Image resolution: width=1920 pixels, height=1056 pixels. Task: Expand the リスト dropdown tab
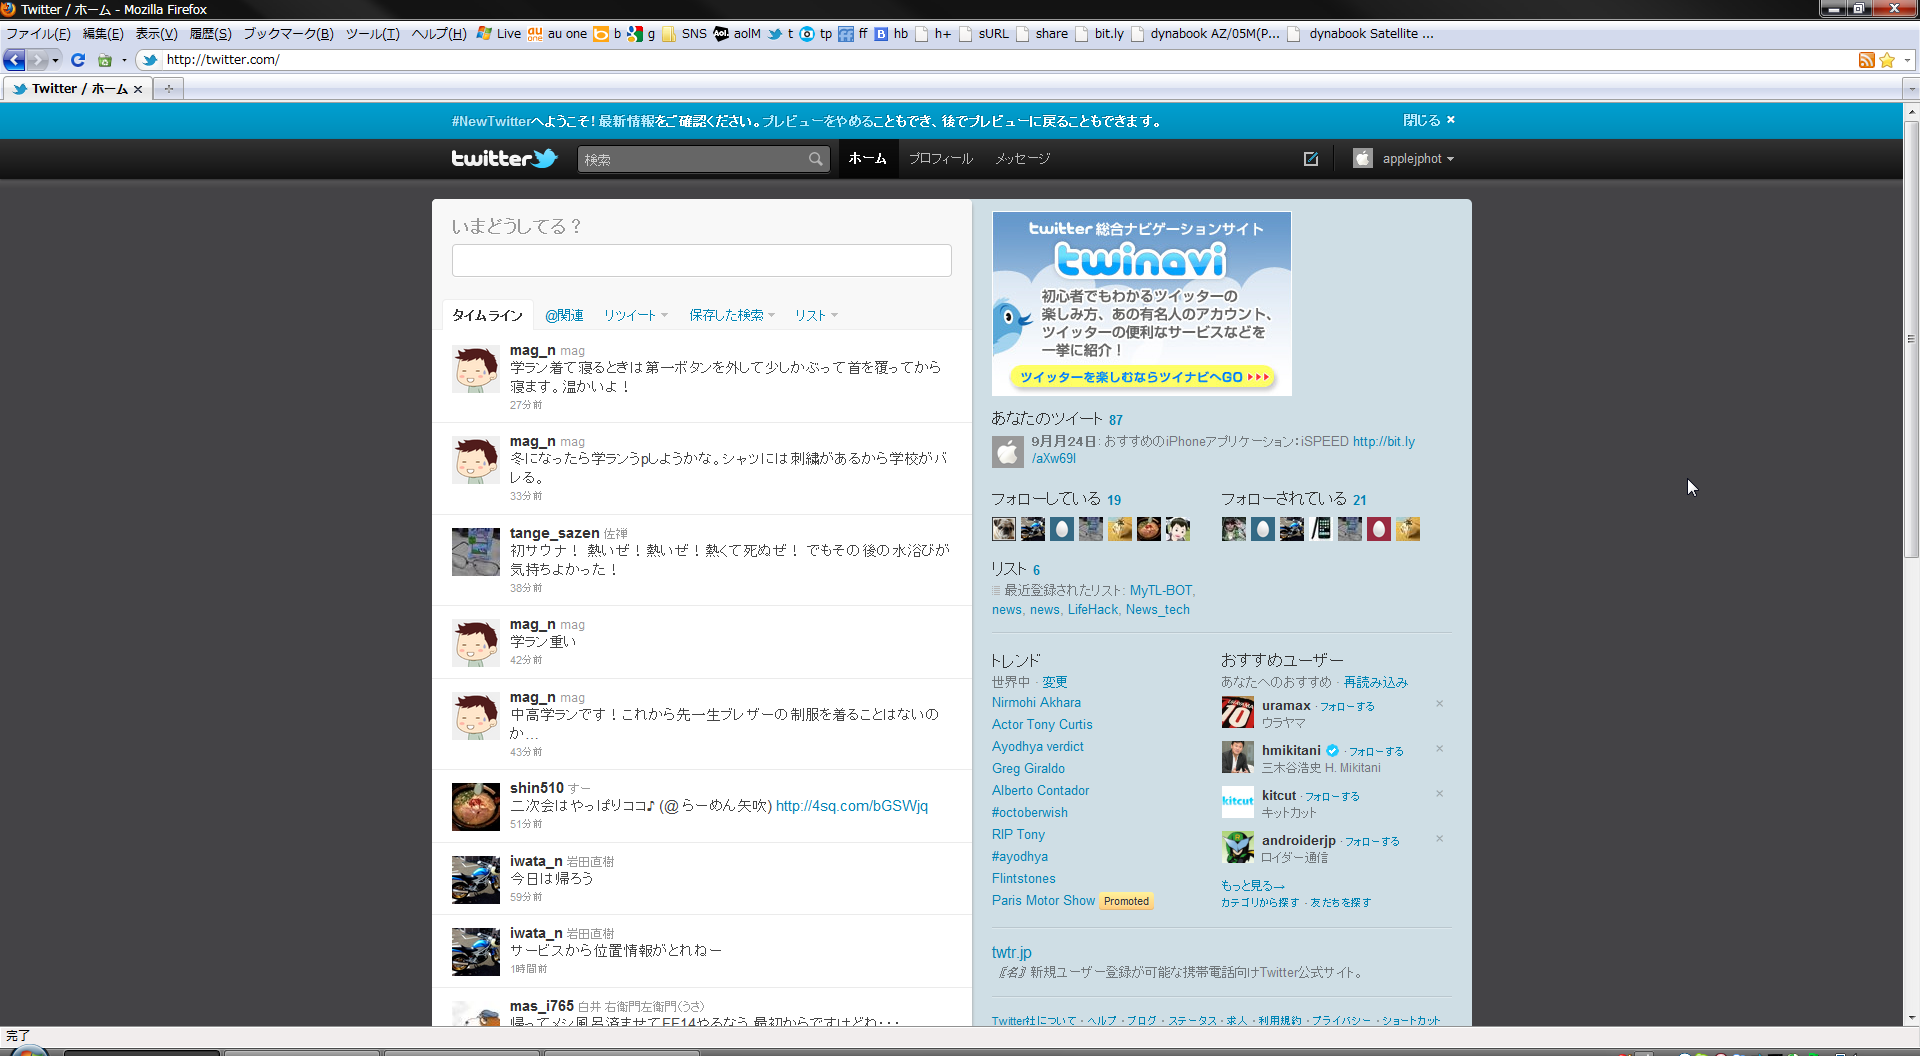816,315
